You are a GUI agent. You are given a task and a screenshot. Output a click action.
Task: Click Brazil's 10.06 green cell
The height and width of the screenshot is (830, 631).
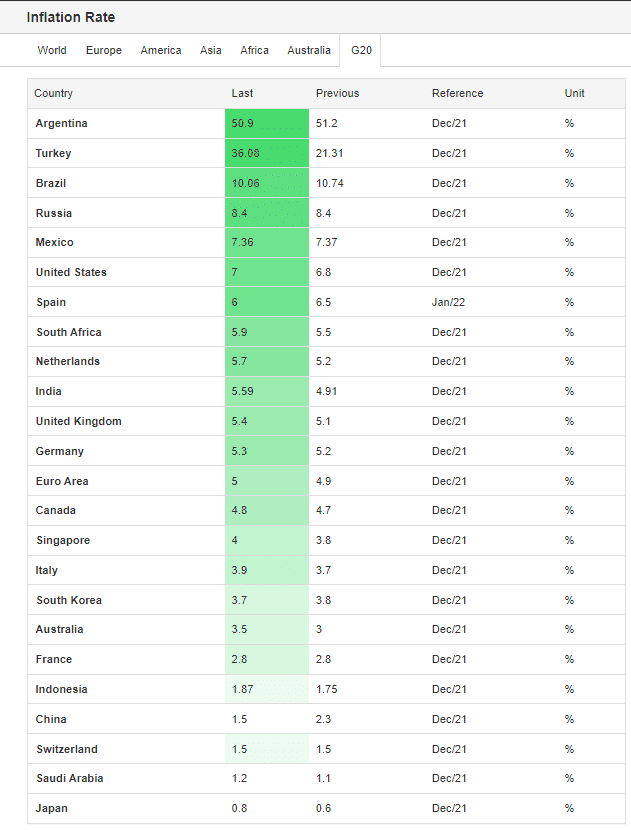click(267, 183)
